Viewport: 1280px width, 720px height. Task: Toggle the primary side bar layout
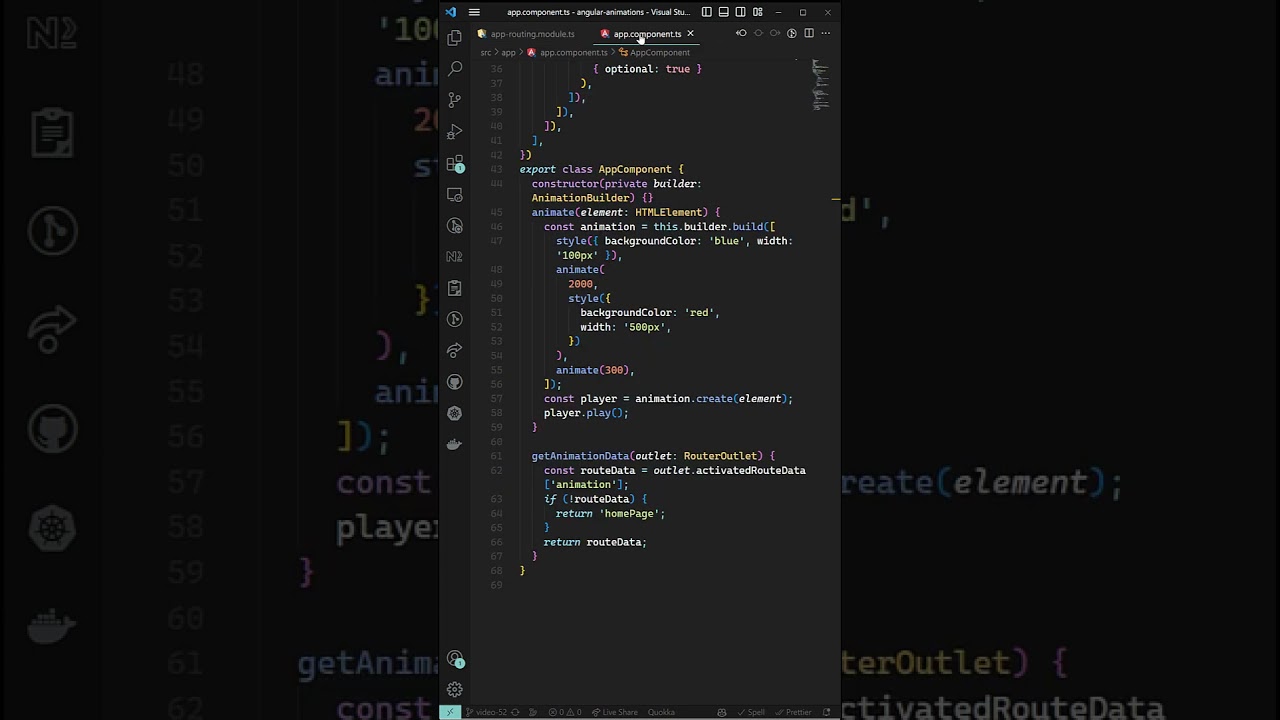pyautogui.click(x=707, y=12)
